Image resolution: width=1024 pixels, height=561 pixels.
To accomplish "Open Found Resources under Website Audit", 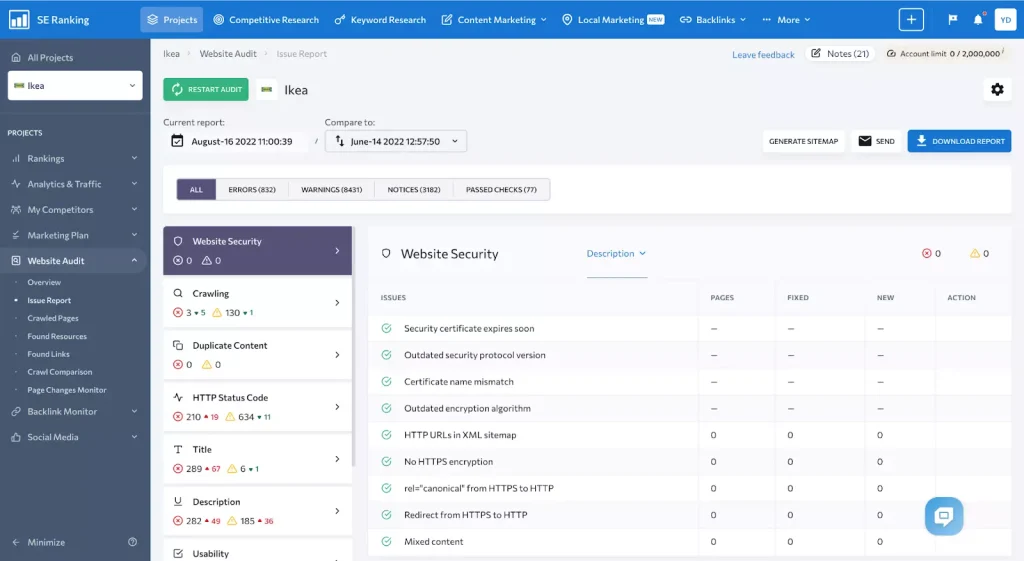I will pyautogui.click(x=57, y=336).
